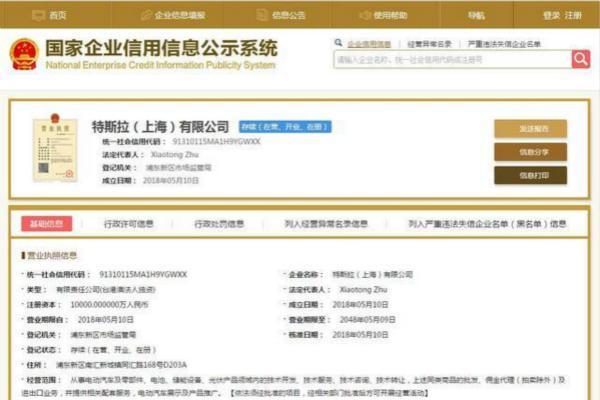Click the national emblem logo
Screen dimensions: 600x400
coord(24,54)
